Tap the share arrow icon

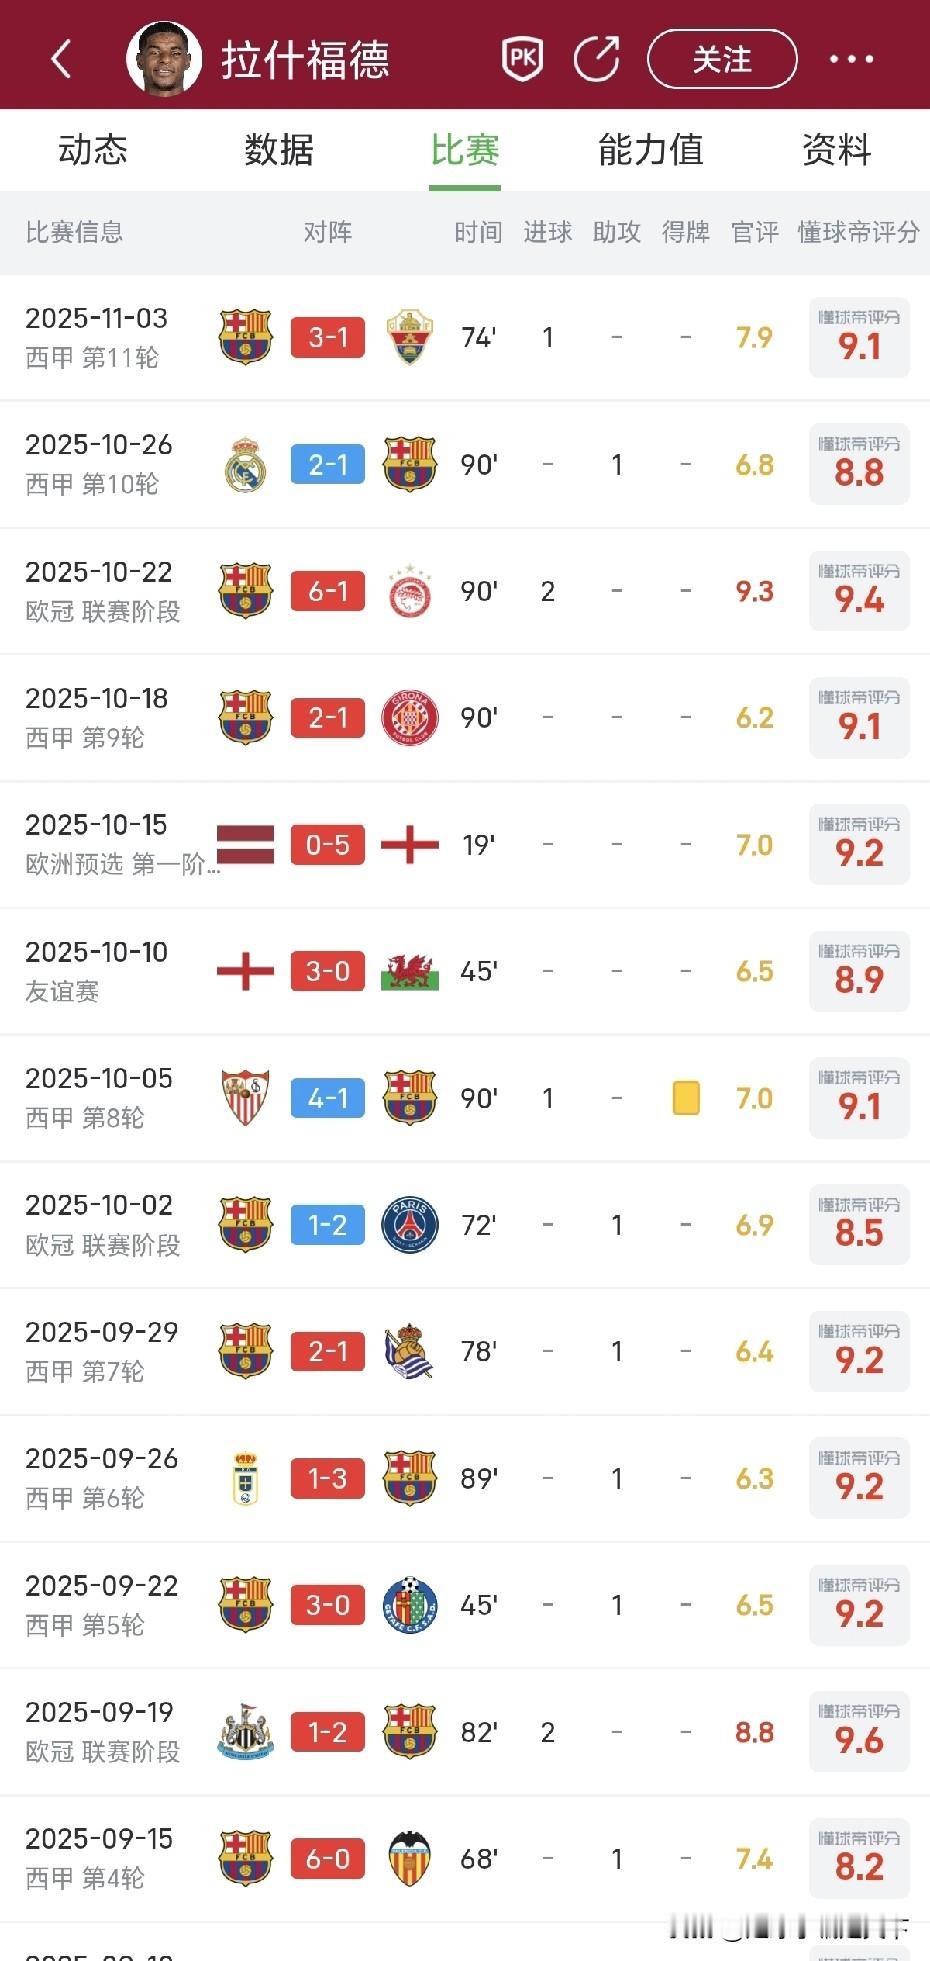click(597, 59)
